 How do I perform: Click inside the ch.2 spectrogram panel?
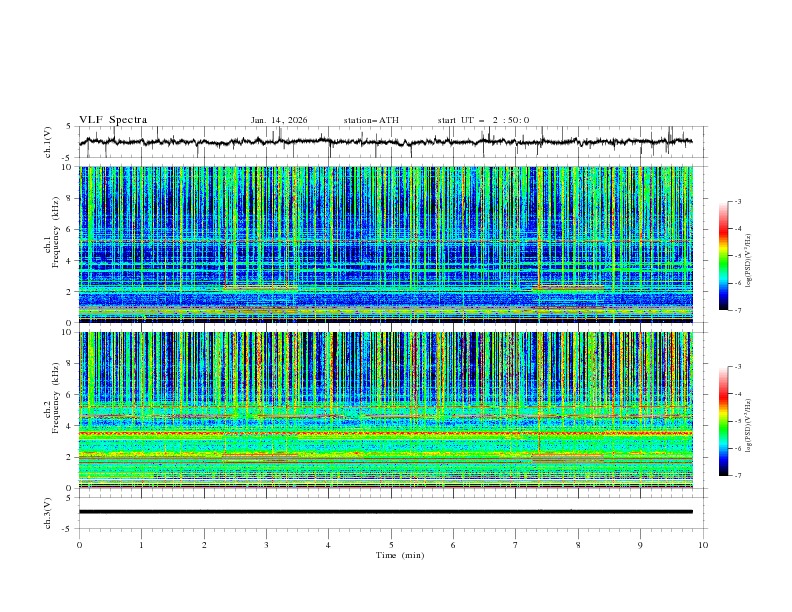(x=390, y=410)
